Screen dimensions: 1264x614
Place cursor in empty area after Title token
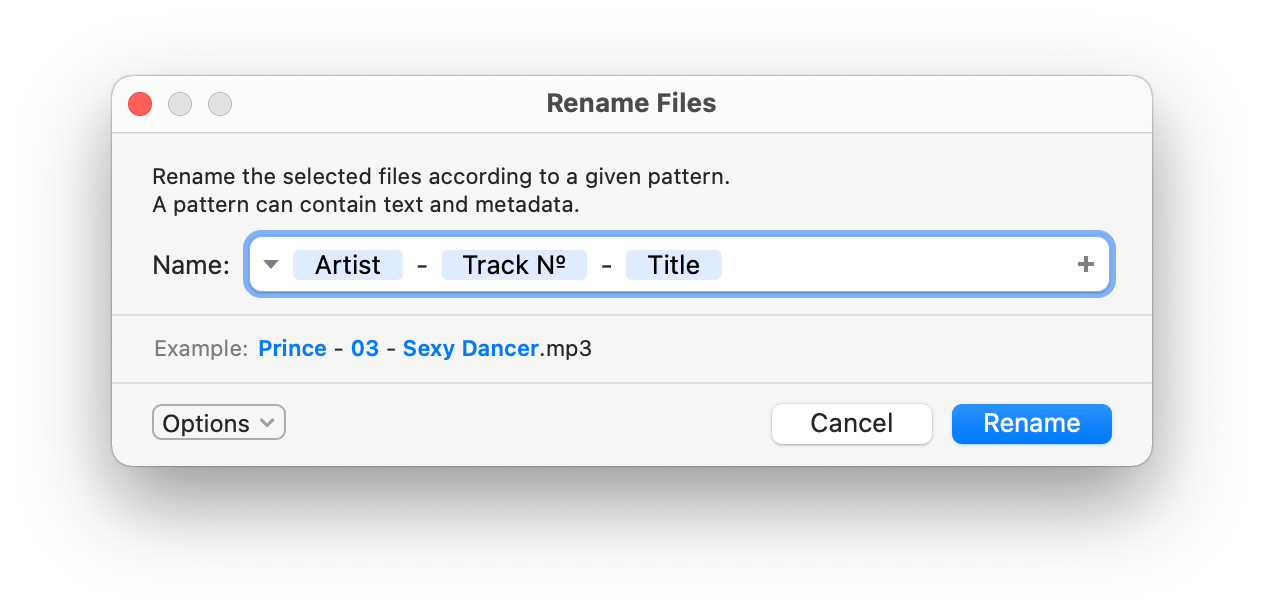[895, 265]
